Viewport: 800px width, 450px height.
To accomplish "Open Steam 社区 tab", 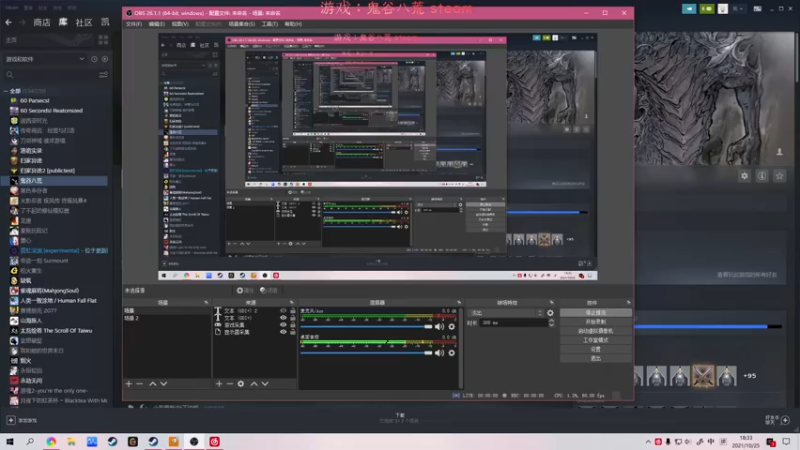I will [84, 22].
